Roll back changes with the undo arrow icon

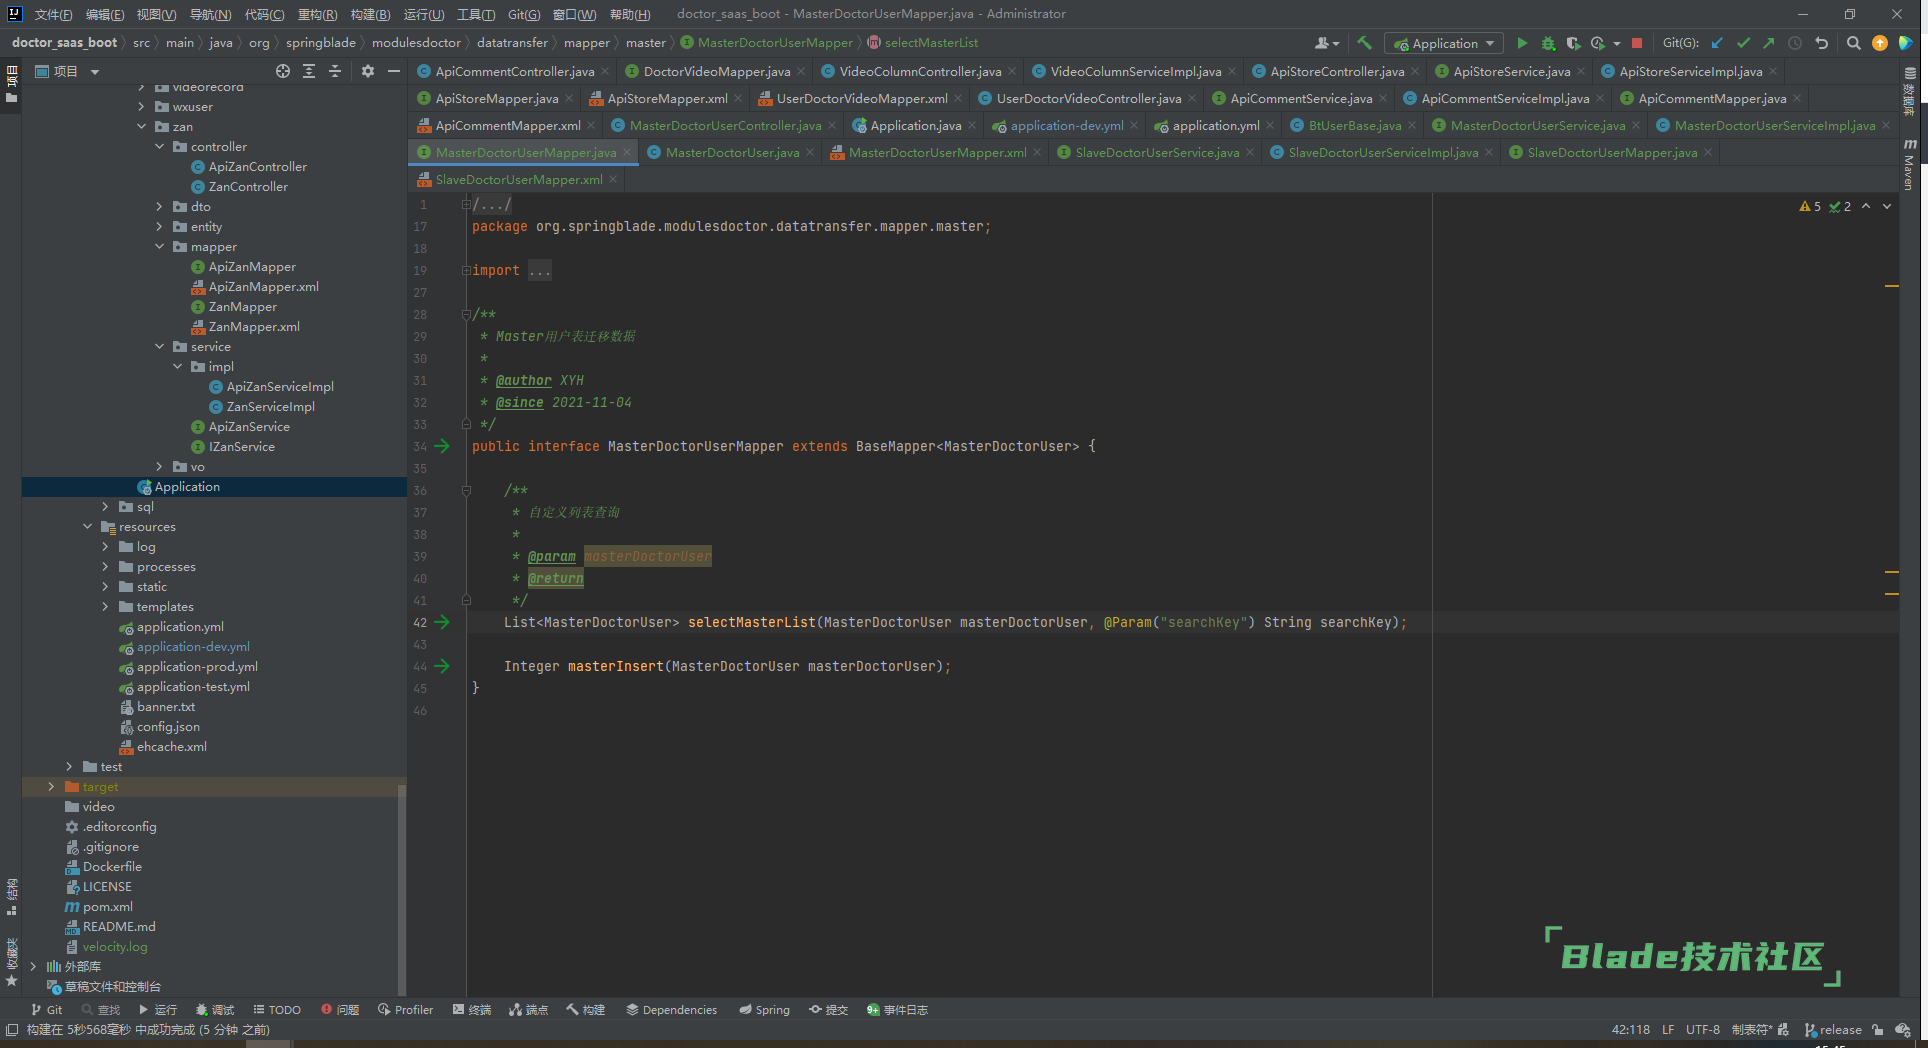pyautogui.click(x=1821, y=43)
